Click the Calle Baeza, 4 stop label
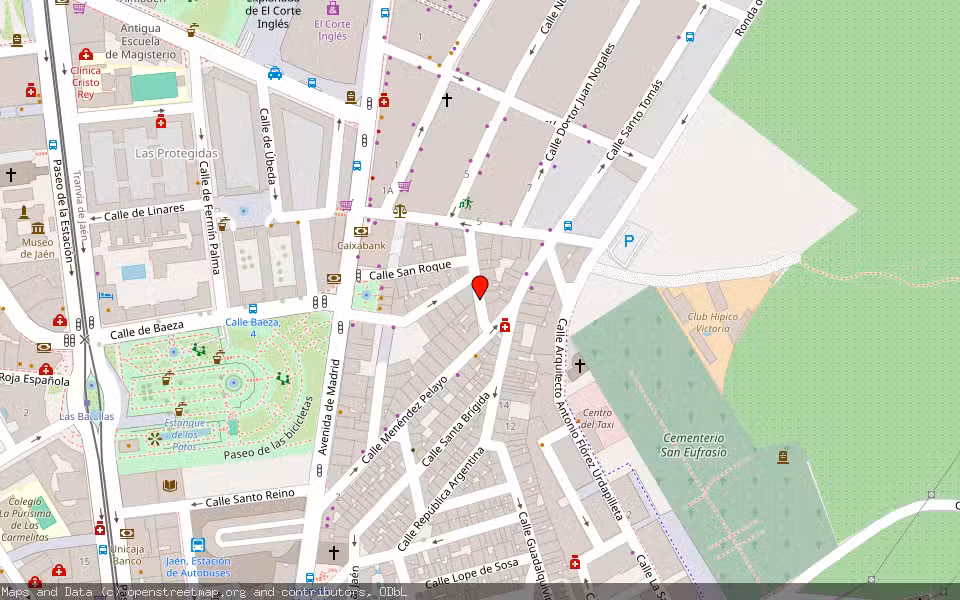 (253, 328)
